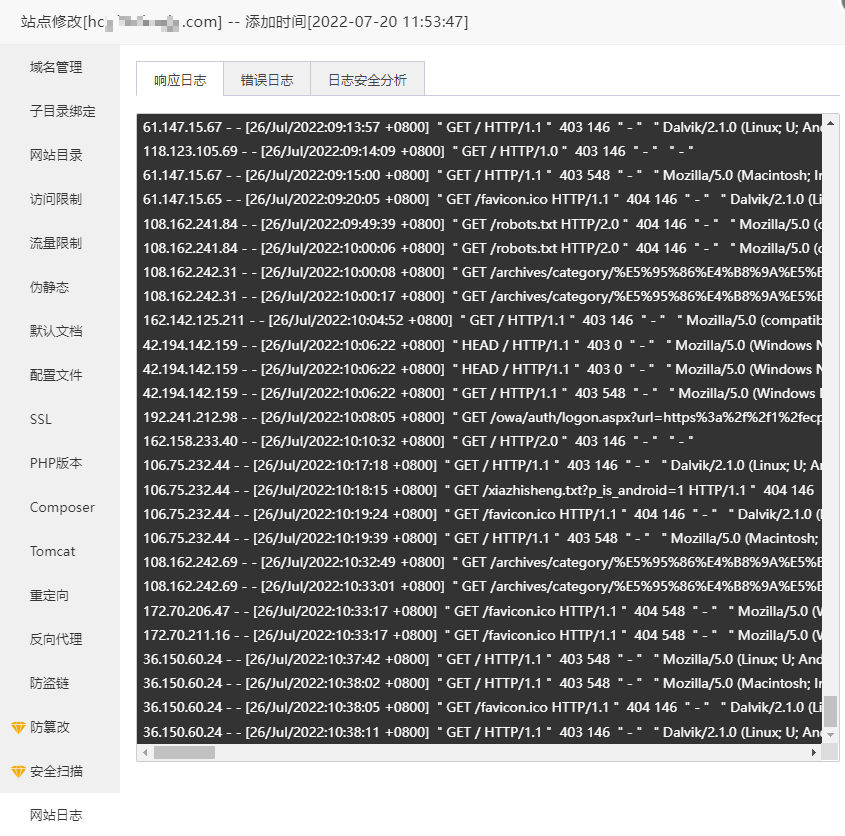Click the log scroll-up arrow
This screenshot has width=845, height=836.
click(x=830, y=123)
